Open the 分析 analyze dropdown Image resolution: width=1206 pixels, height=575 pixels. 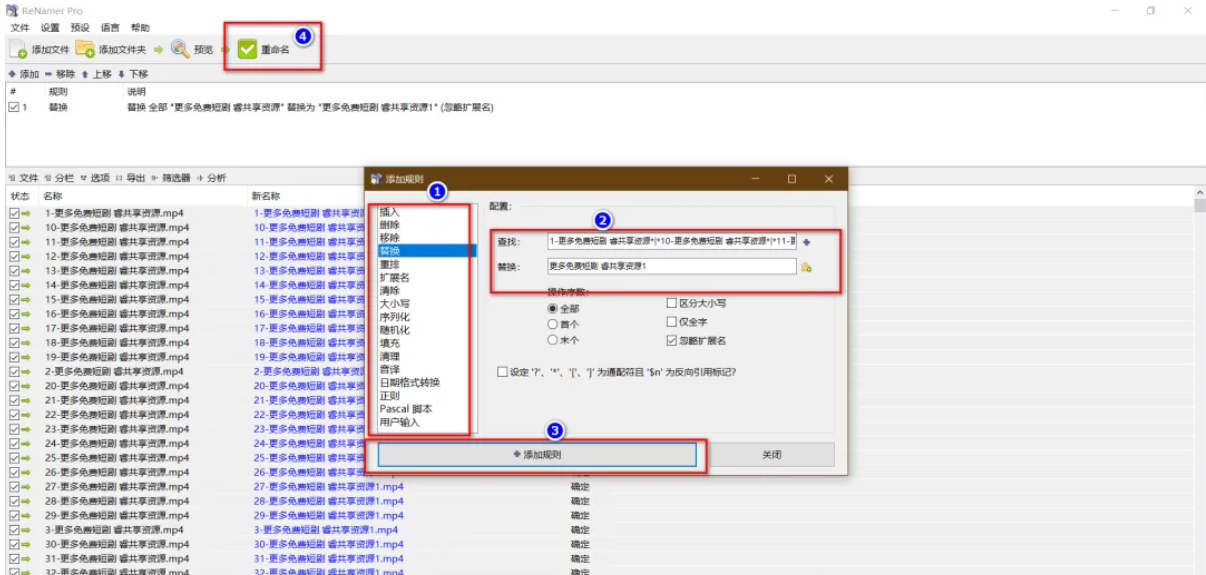pos(211,178)
